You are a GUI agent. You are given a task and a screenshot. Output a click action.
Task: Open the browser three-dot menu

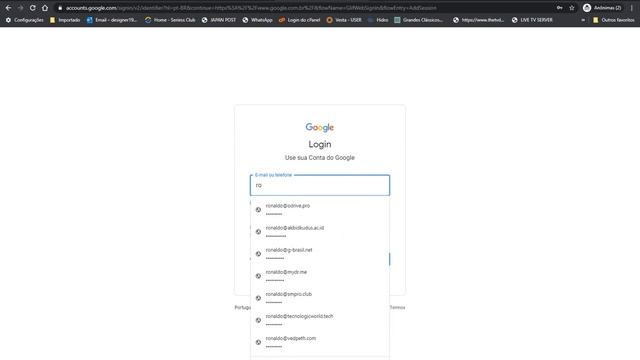(631, 8)
